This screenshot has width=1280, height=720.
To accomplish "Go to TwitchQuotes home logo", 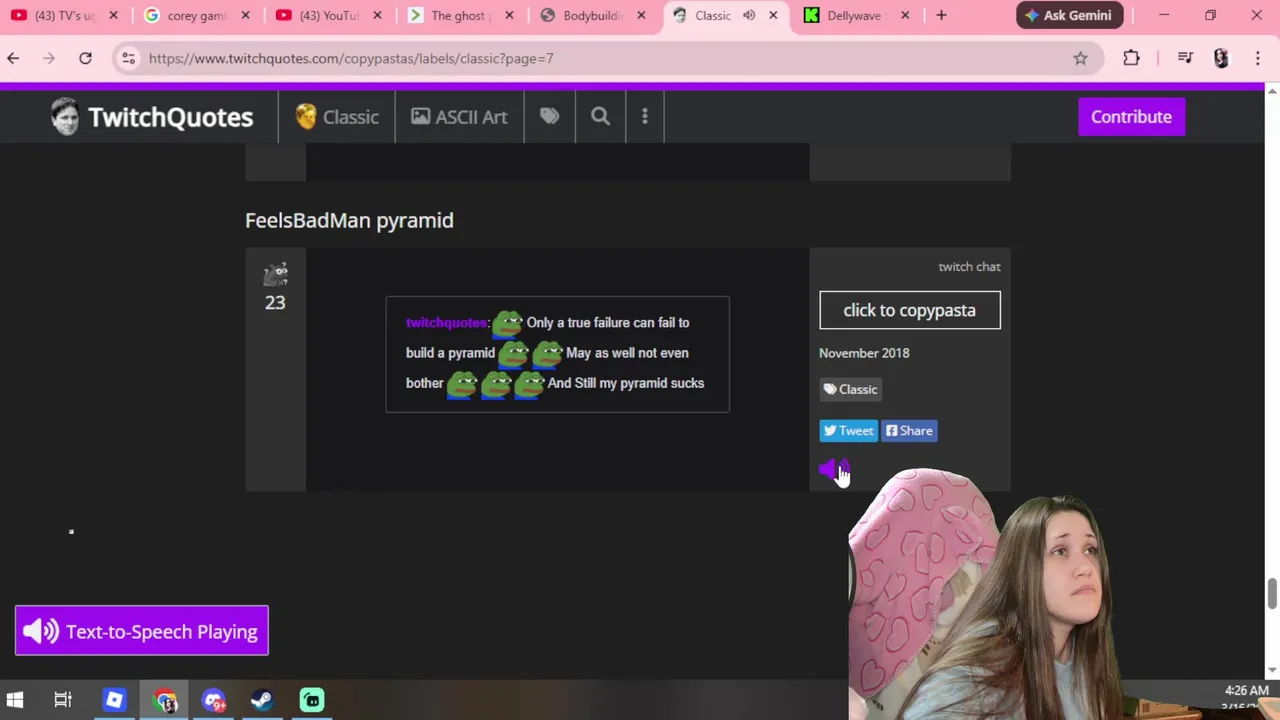I will coord(152,117).
